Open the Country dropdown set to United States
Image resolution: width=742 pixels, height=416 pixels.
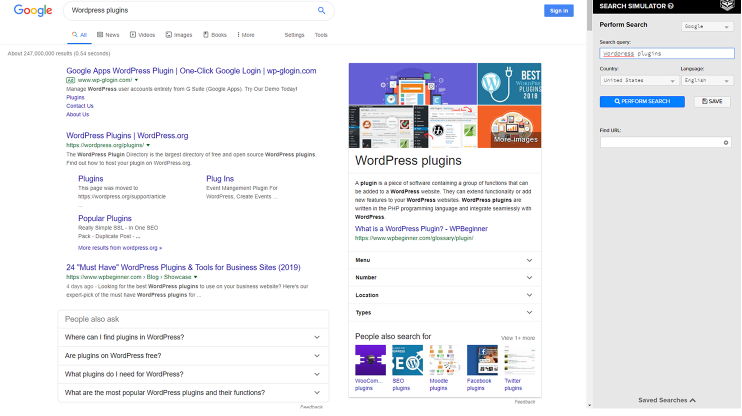point(639,80)
